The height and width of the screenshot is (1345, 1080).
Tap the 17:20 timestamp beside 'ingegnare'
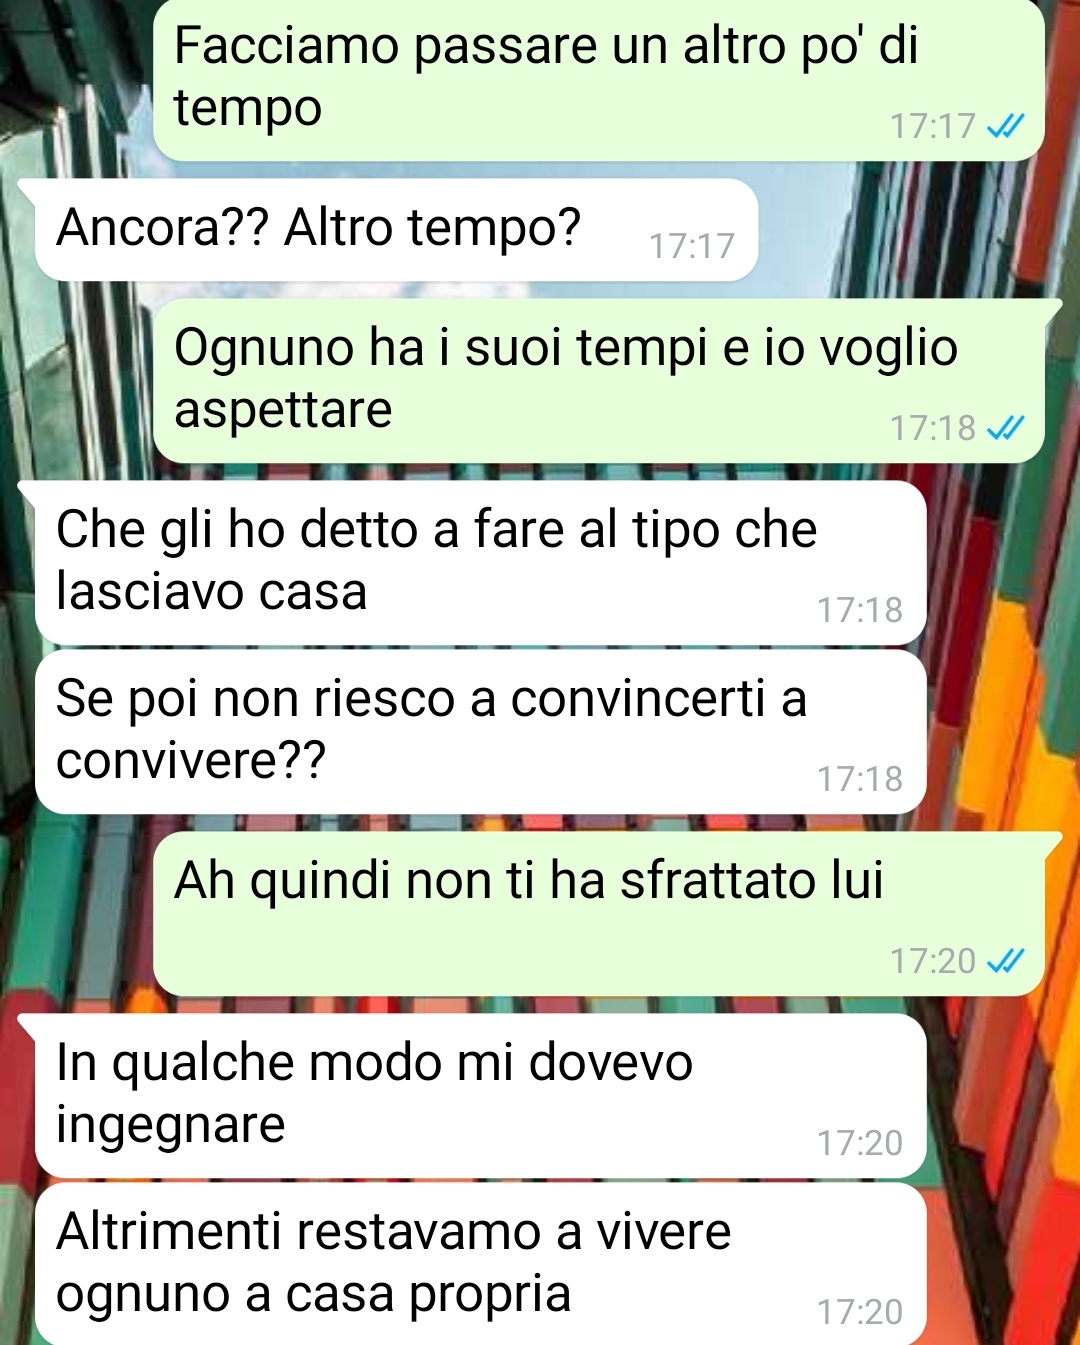(x=860, y=1143)
